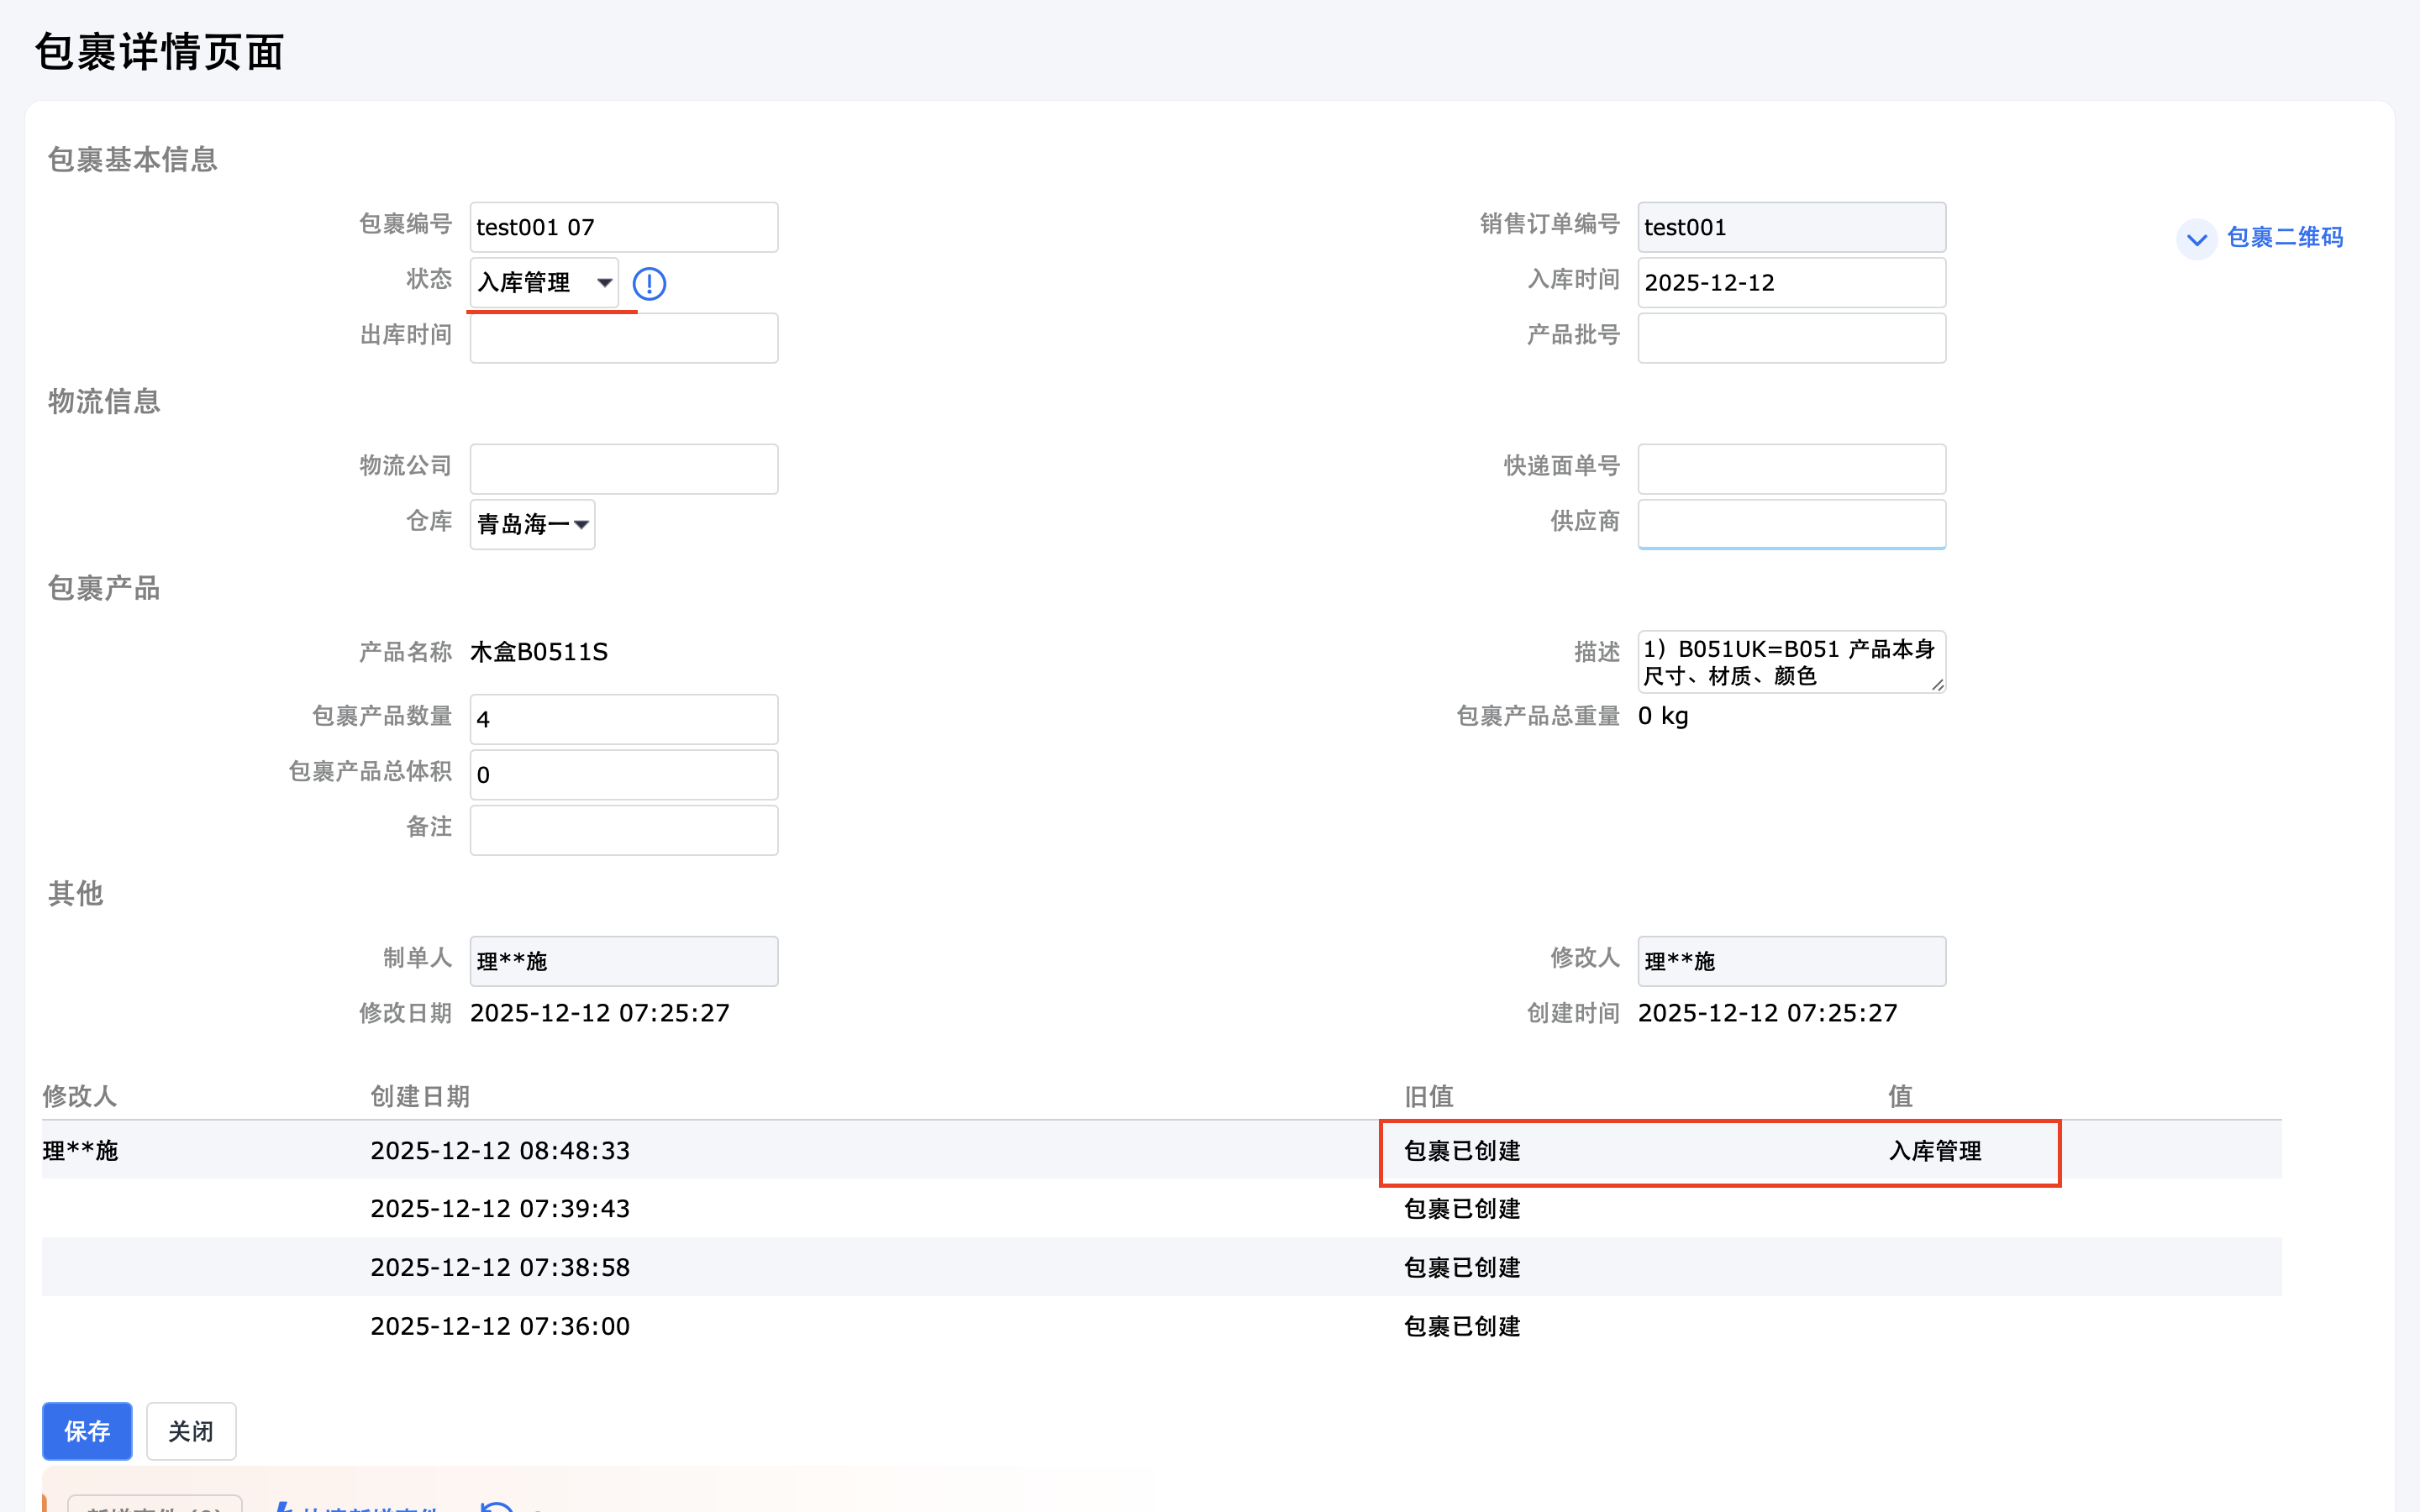The height and width of the screenshot is (1512, 2420).
Task: Open the 状态 dropdown showing 入库管理
Action: click(543, 283)
